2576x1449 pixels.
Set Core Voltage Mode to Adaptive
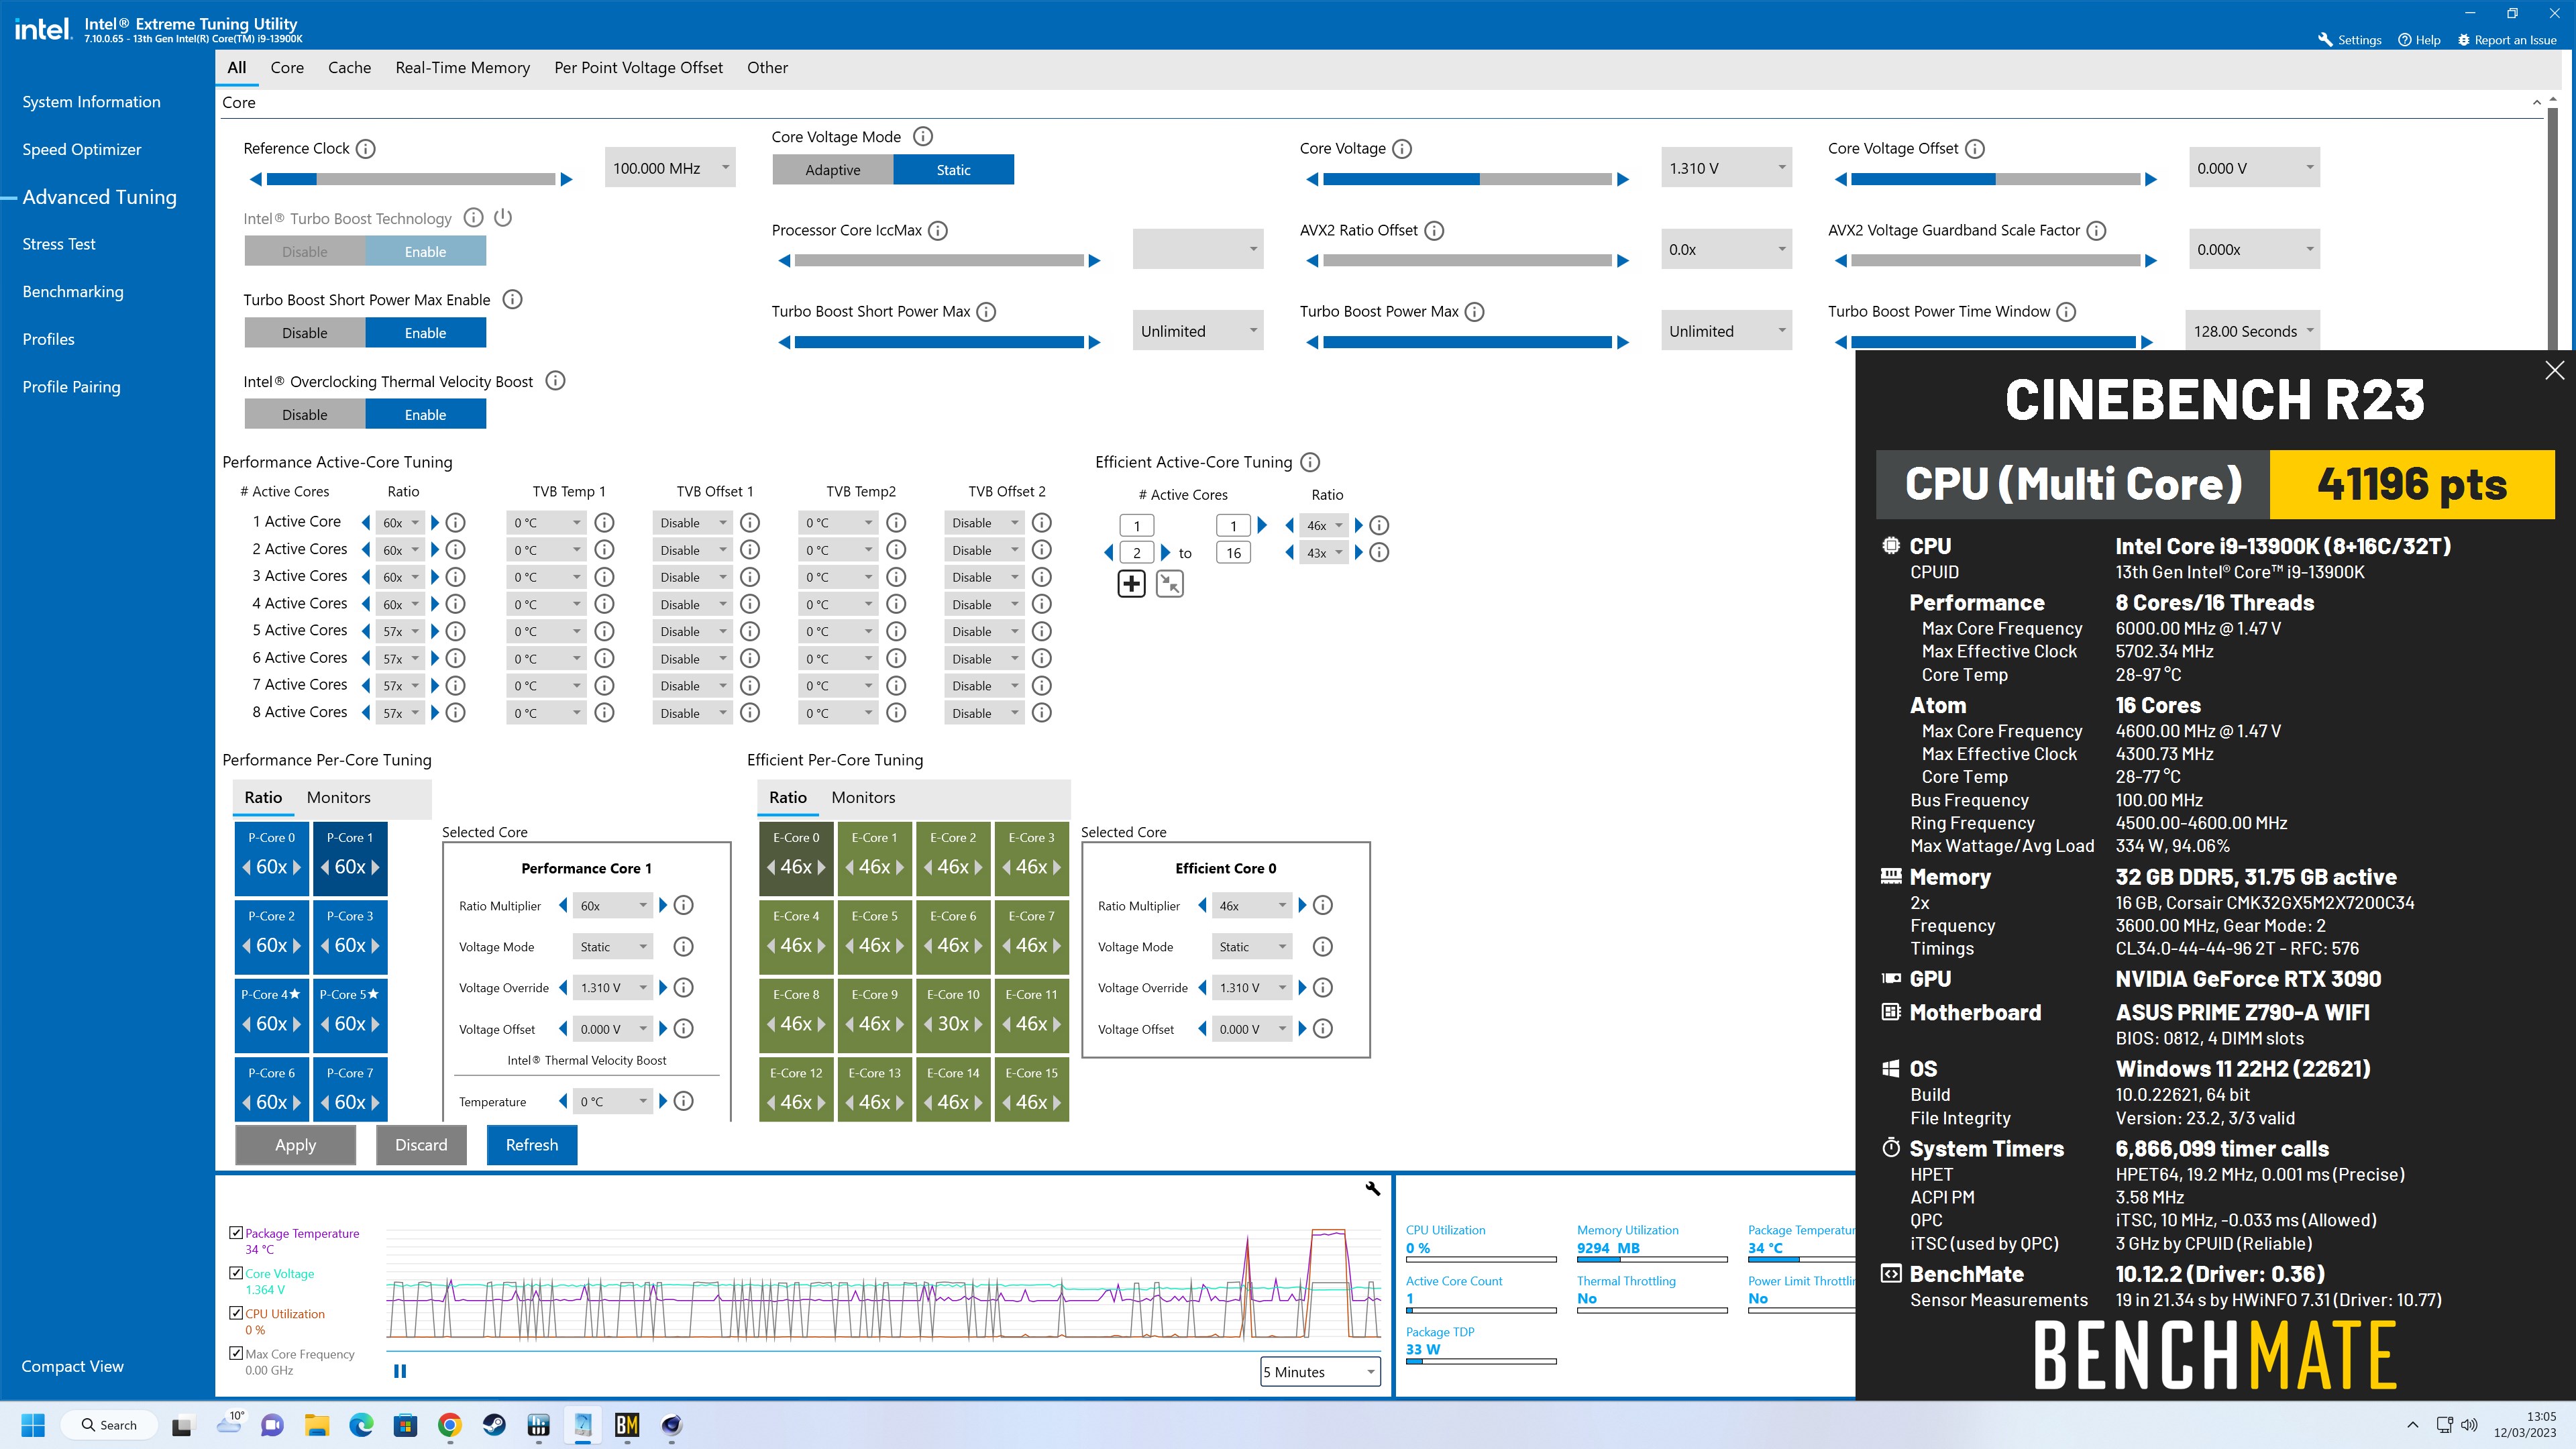tap(832, 170)
